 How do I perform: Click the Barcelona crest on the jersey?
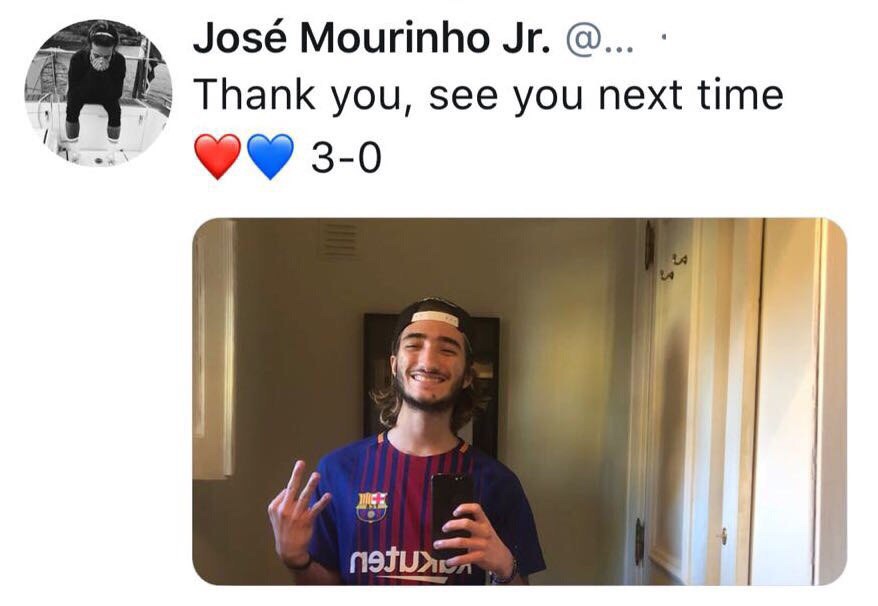point(372,507)
